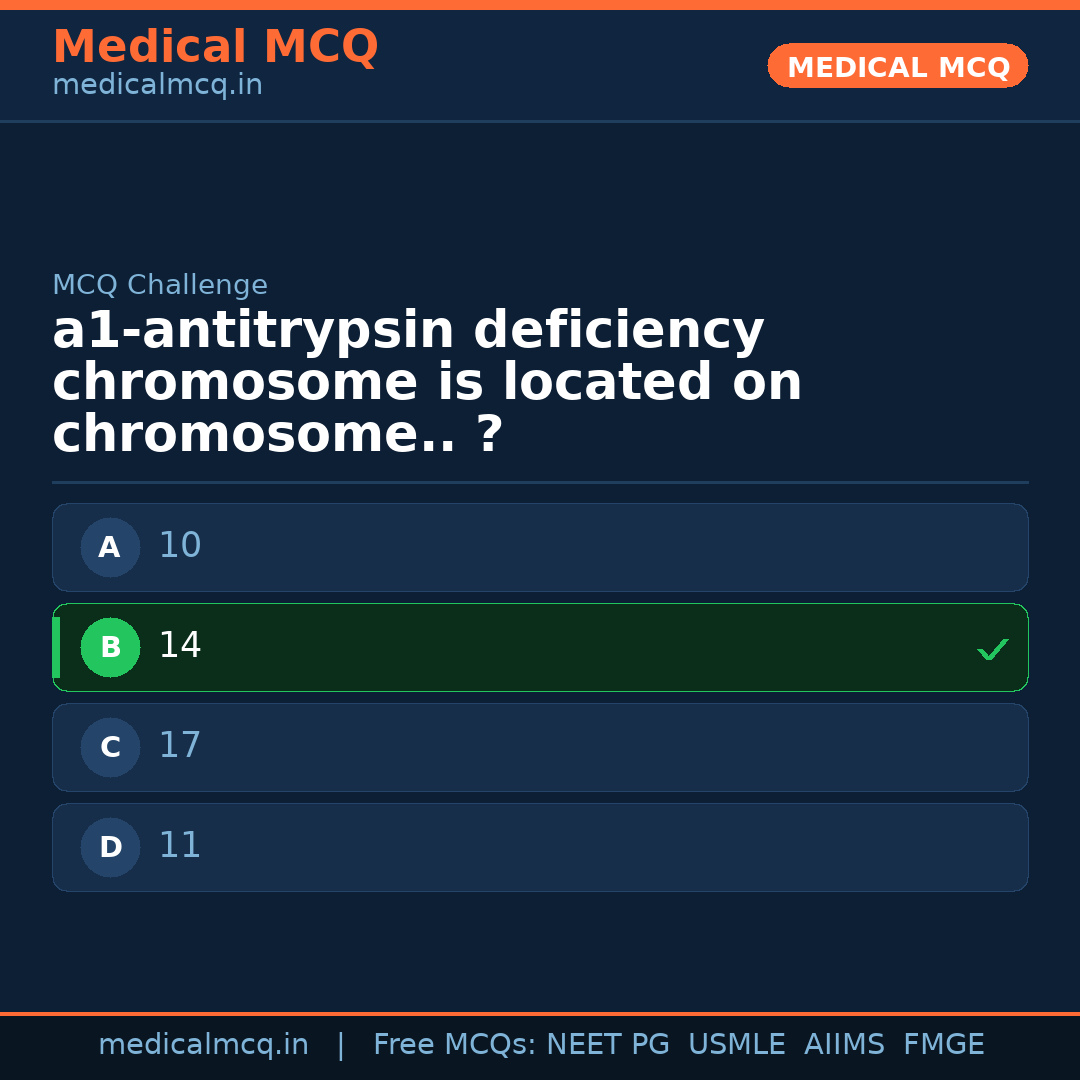
Task: Click the MCQ Challenge label
Action: 160,286
